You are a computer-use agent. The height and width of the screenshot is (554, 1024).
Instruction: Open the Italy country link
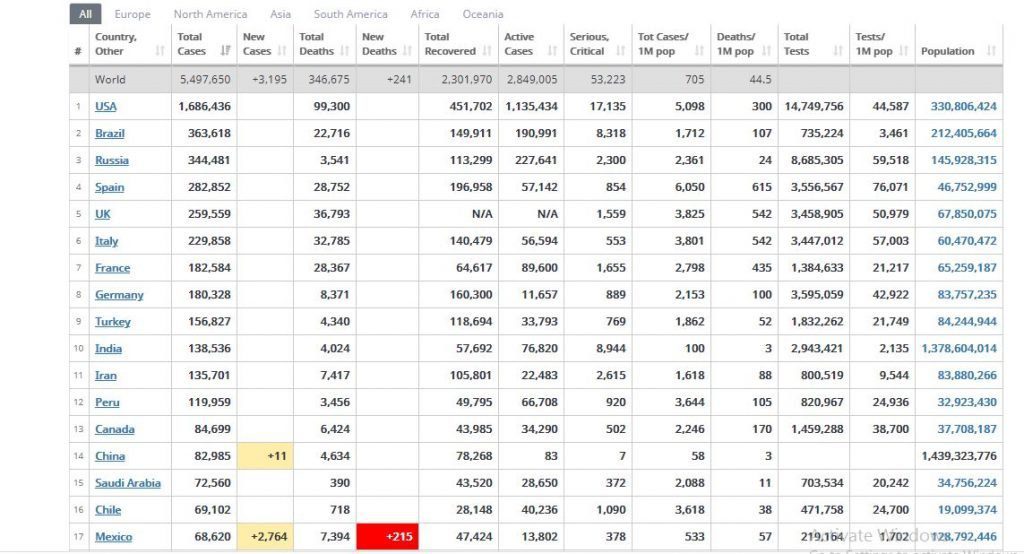point(106,241)
